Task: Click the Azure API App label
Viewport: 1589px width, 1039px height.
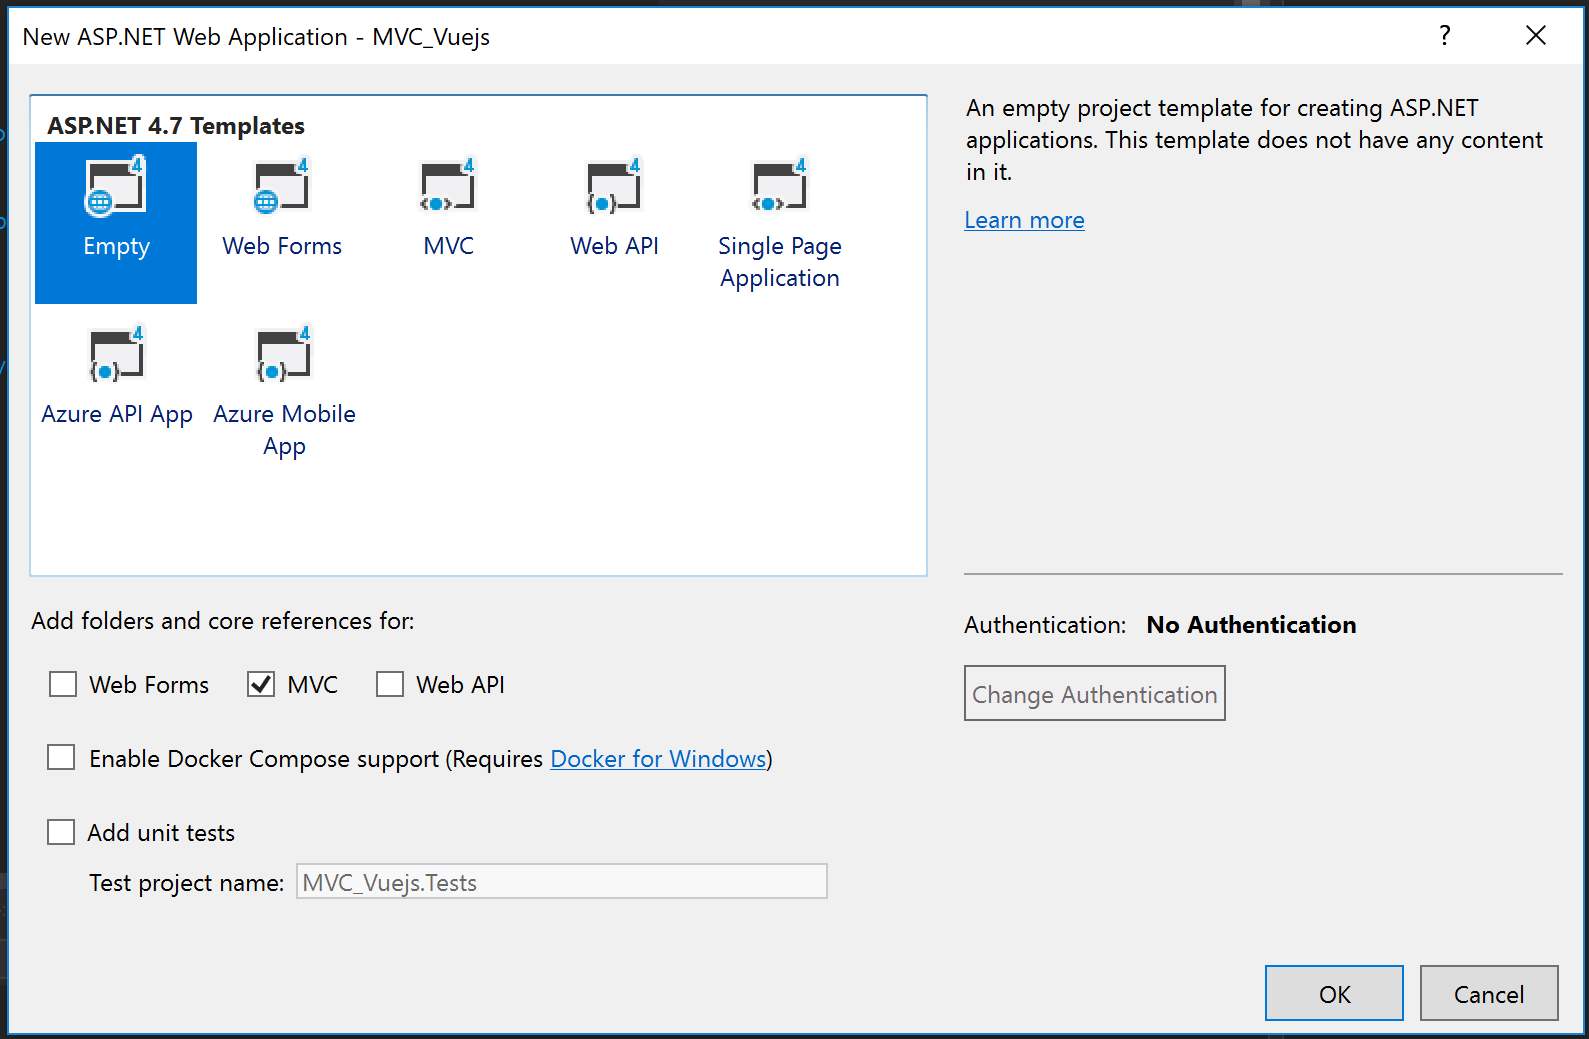Action: tap(117, 414)
